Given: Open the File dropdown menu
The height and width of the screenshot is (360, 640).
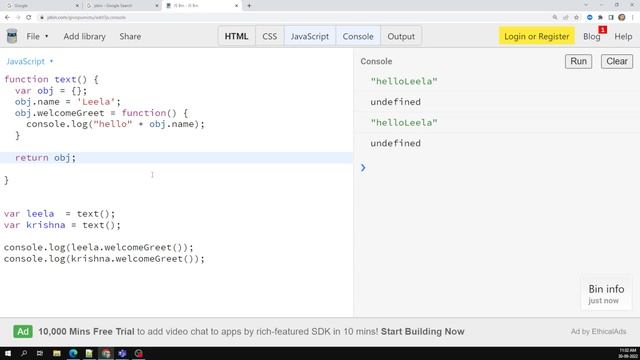Looking at the screenshot, I should coord(37,36).
